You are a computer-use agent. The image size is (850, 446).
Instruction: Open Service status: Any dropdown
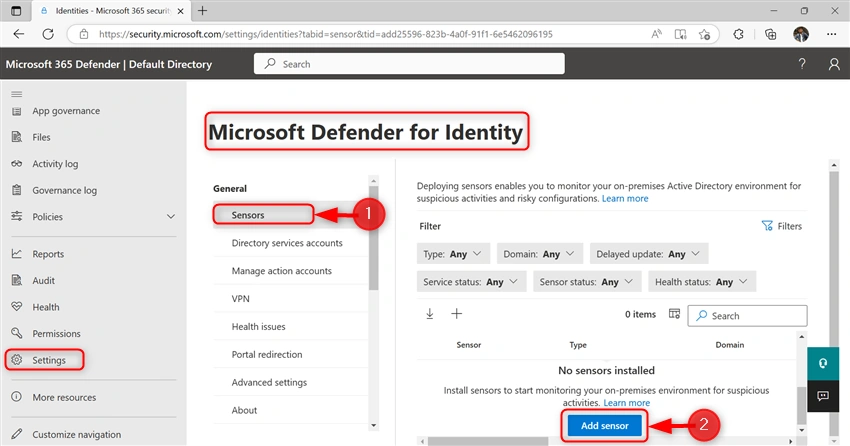[471, 282]
